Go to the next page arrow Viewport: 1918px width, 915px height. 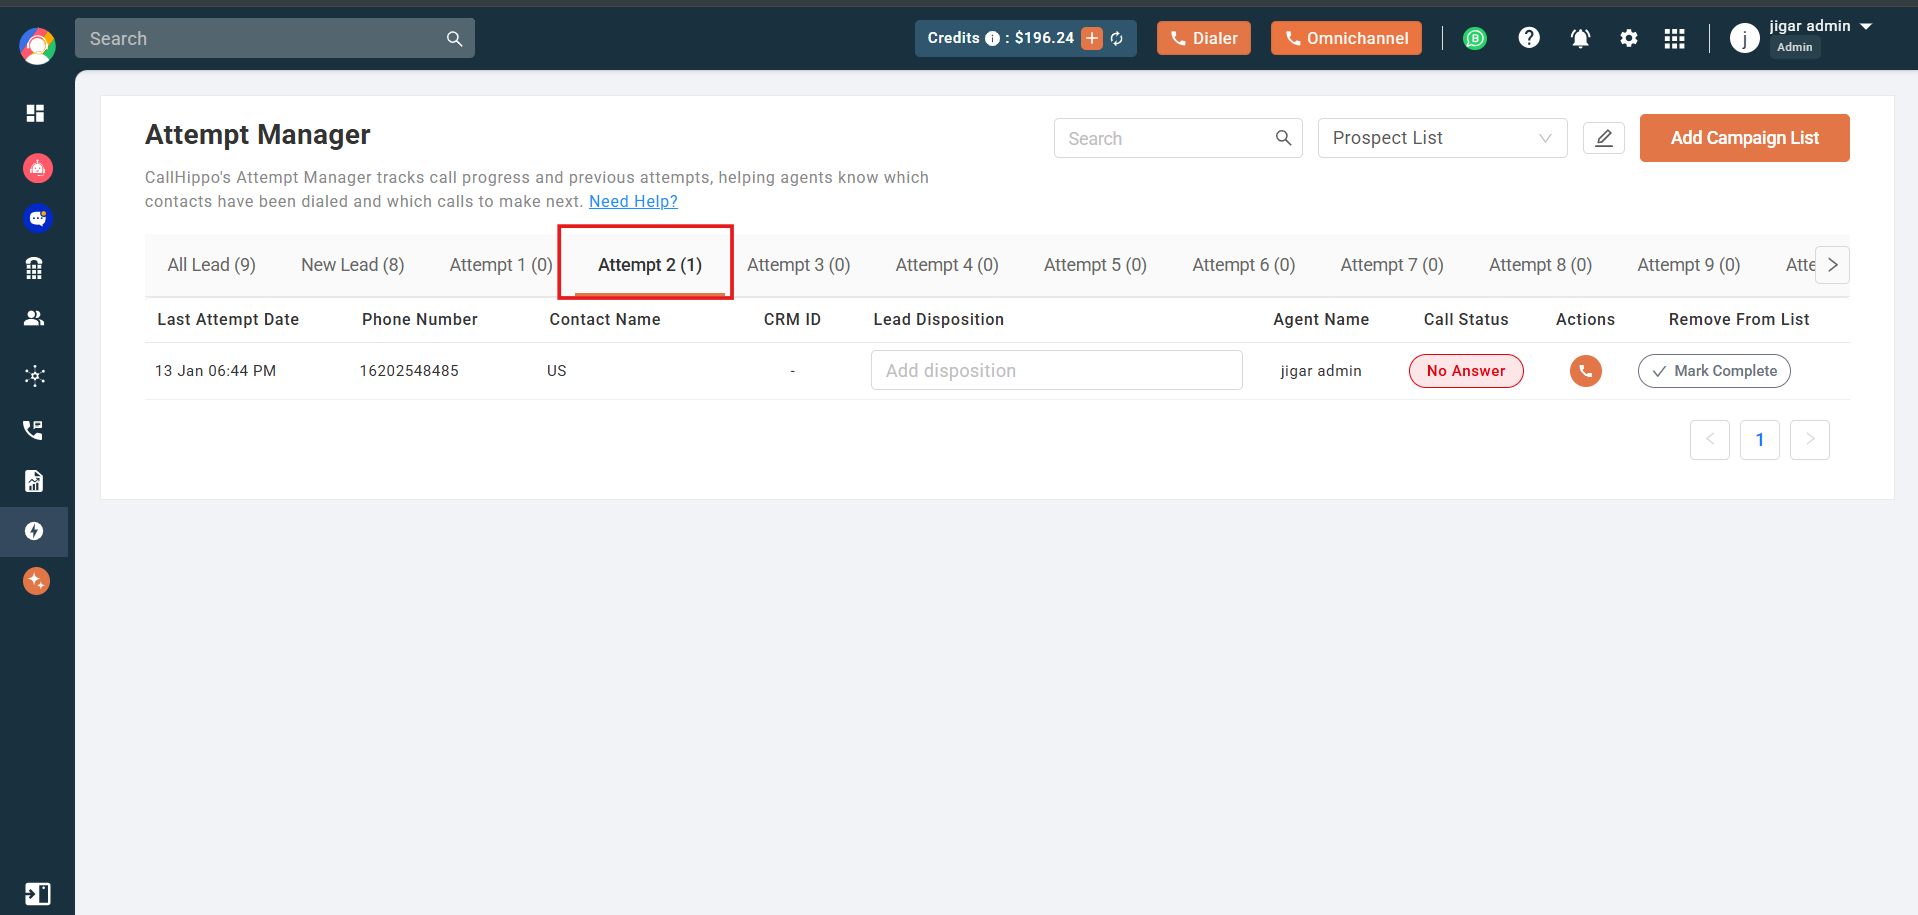(1809, 440)
